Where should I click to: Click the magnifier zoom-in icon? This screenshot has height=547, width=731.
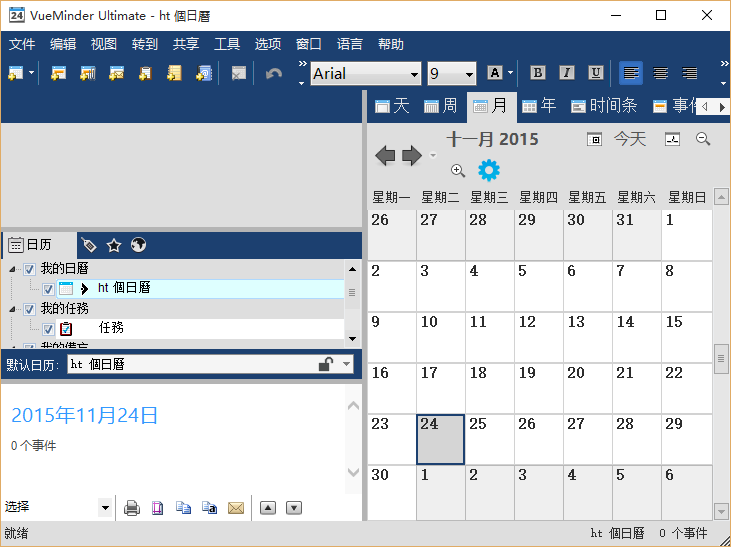(458, 171)
